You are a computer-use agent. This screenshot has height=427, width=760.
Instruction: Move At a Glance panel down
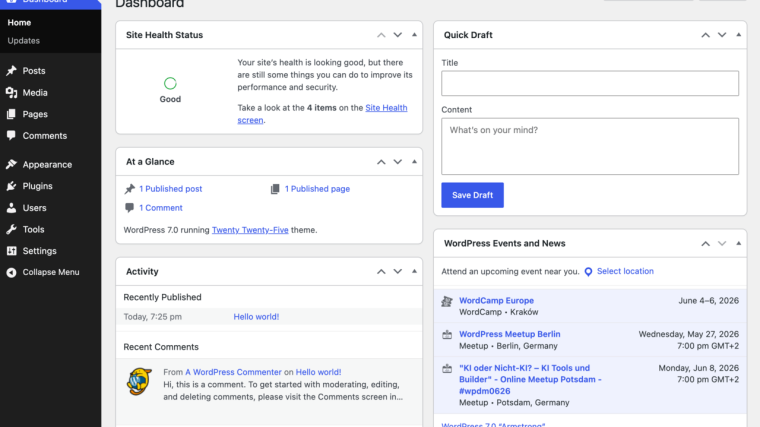point(397,162)
